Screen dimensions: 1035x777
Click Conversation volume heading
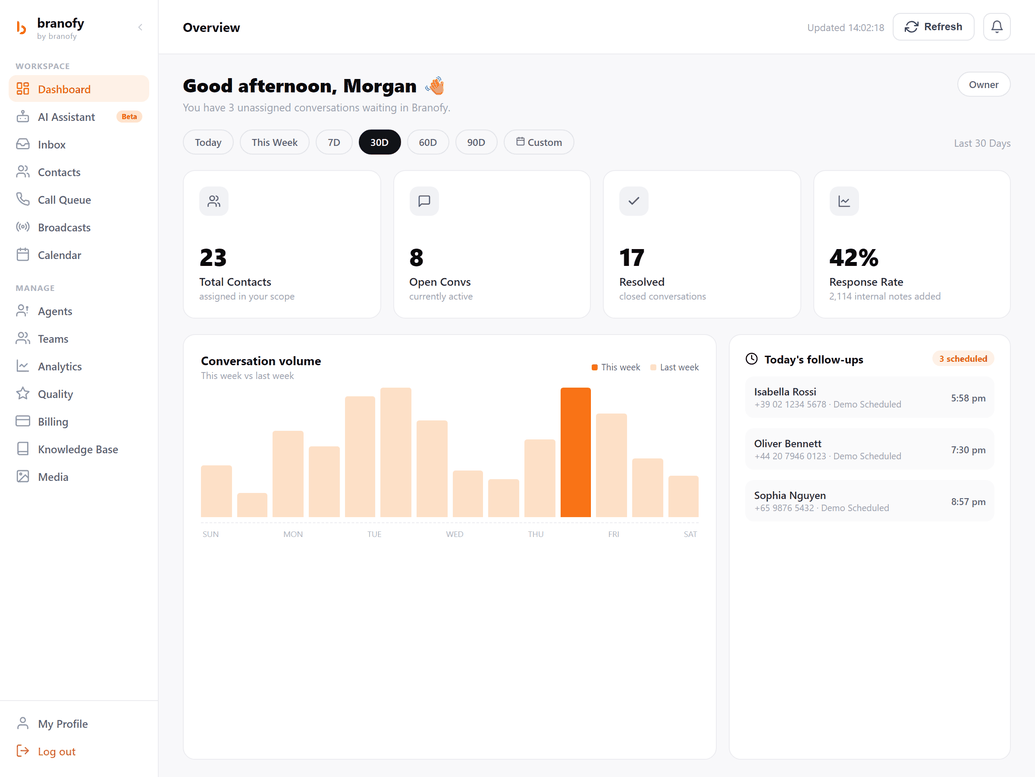261,361
